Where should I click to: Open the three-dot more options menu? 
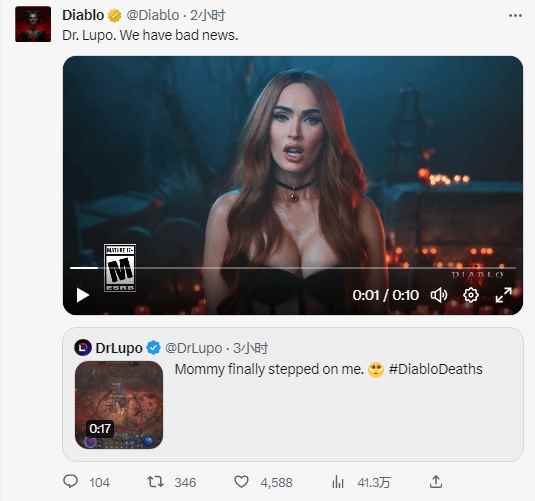pos(515,16)
